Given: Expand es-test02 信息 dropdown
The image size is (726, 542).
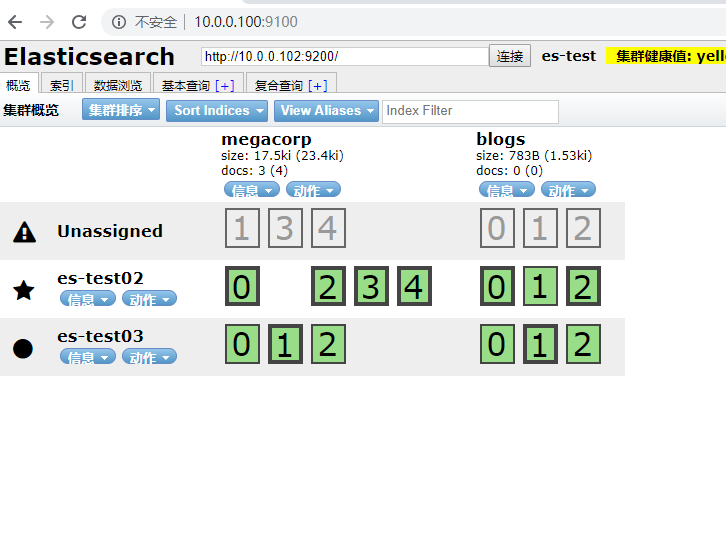Looking at the screenshot, I should point(88,299).
